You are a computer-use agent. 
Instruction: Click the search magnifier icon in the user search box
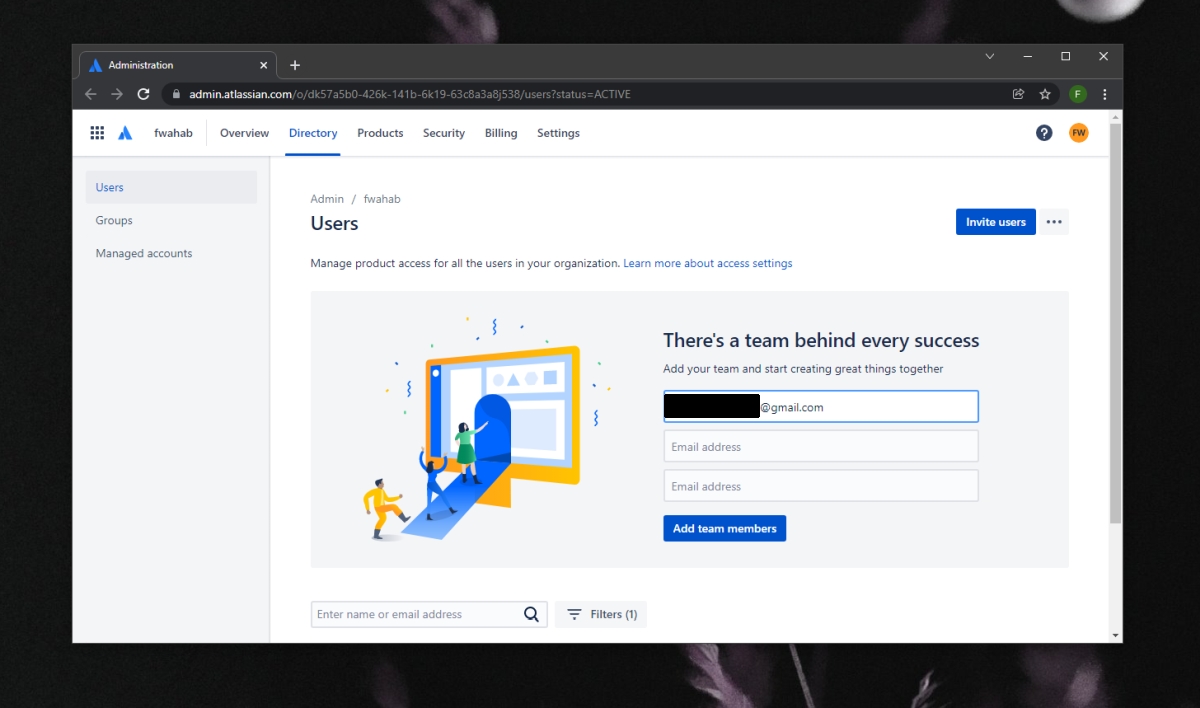(531, 615)
